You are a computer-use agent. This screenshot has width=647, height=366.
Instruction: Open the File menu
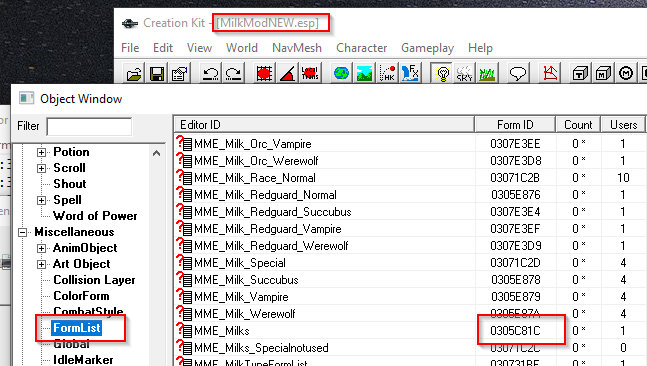pos(130,48)
